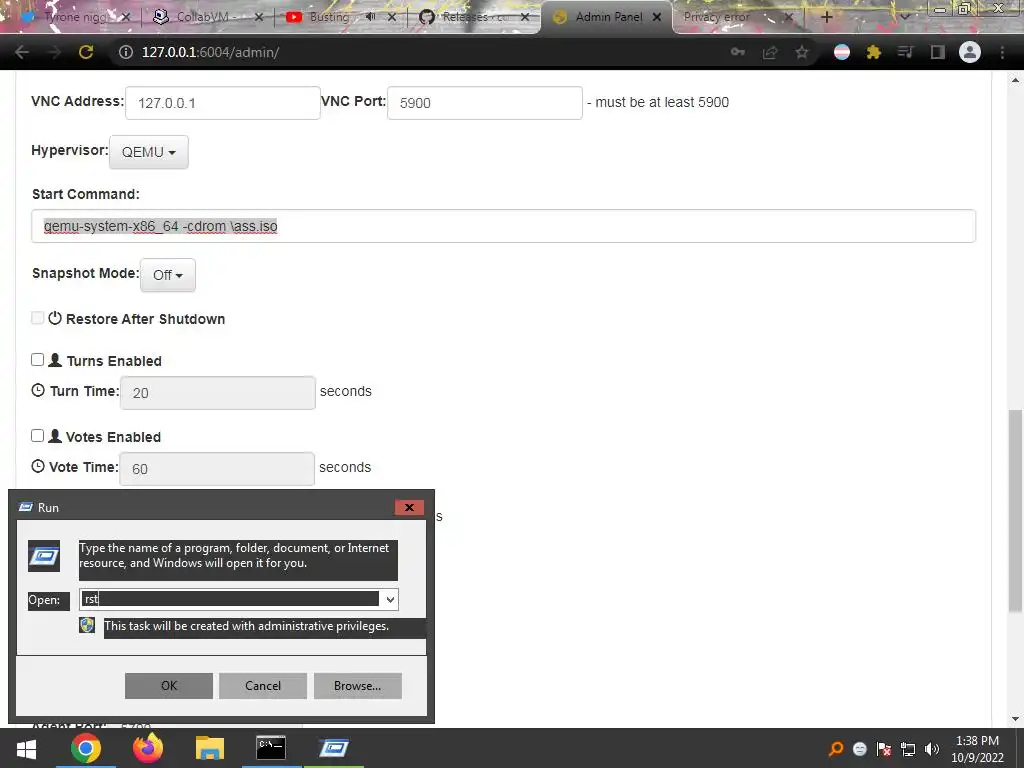
Task: Open the tab search chevron
Action: point(904,17)
